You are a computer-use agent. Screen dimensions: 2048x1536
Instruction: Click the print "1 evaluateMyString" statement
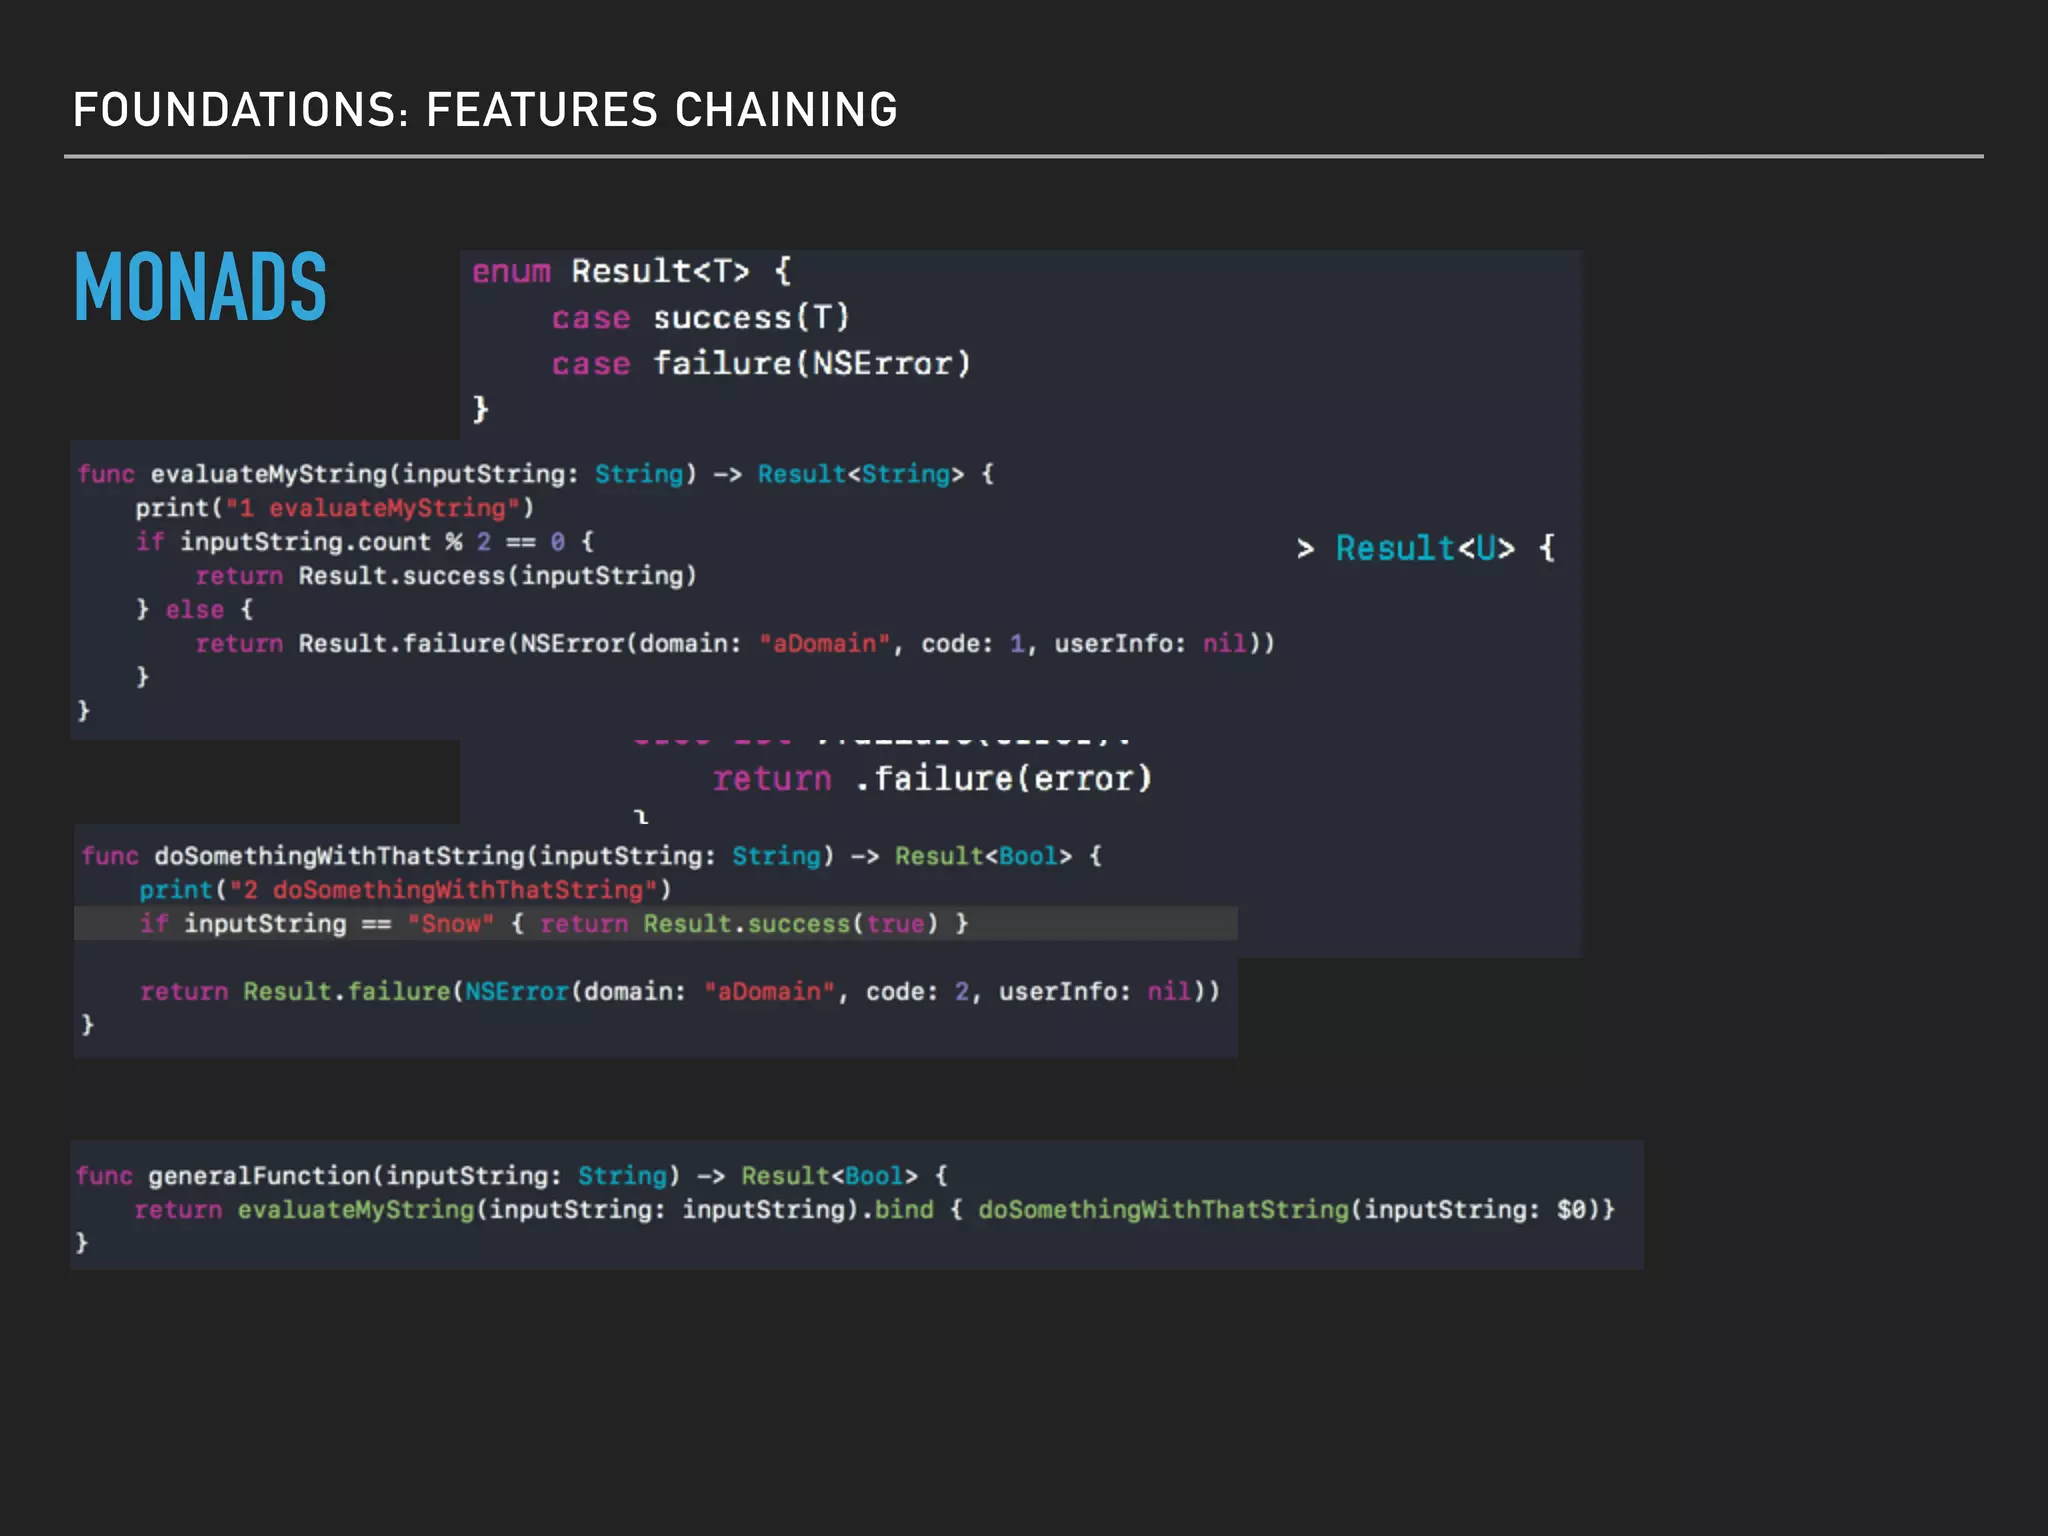(335, 508)
